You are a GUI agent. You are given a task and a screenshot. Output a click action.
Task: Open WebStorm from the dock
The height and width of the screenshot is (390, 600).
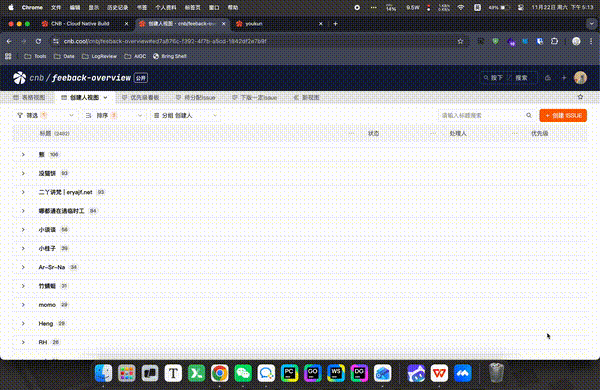[x=336, y=373]
